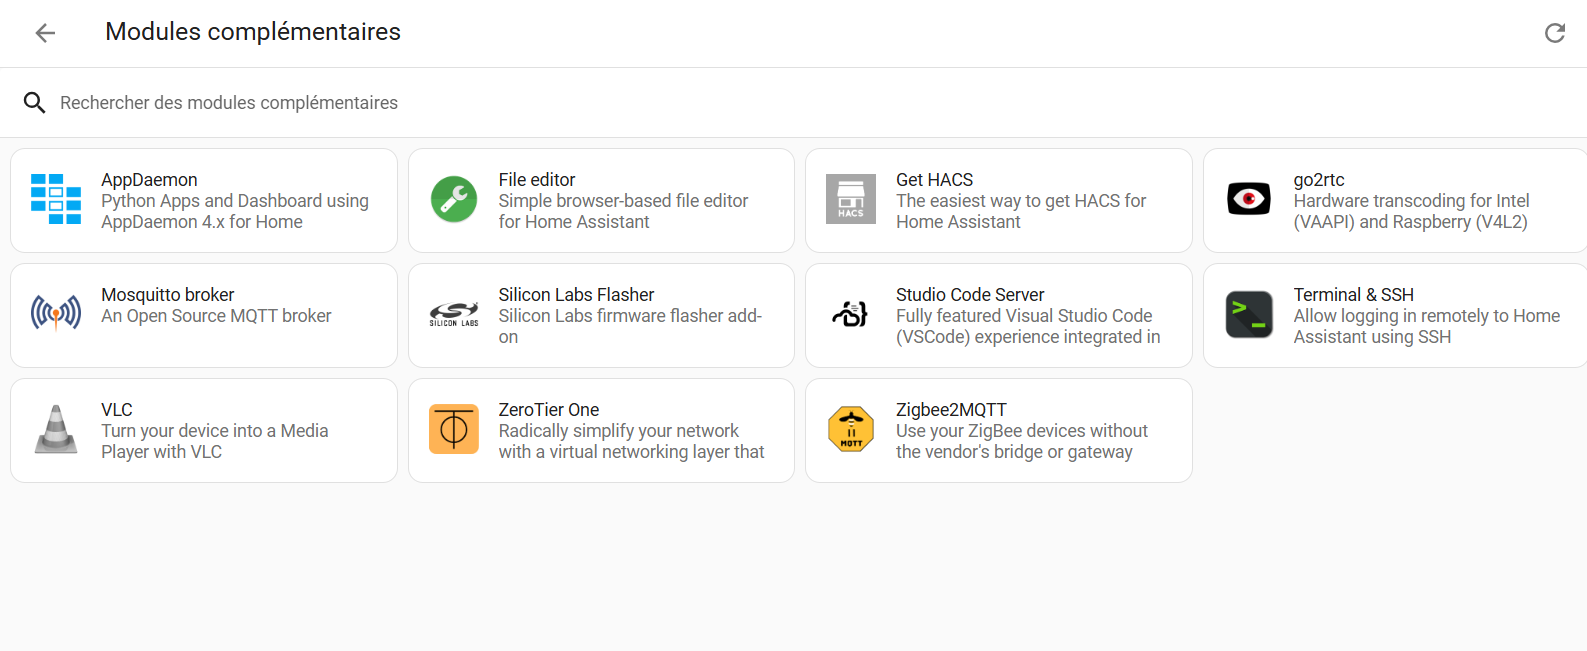Open the VLC add-on title
The width and height of the screenshot is (1587, 651).
[x=117, y=410]
